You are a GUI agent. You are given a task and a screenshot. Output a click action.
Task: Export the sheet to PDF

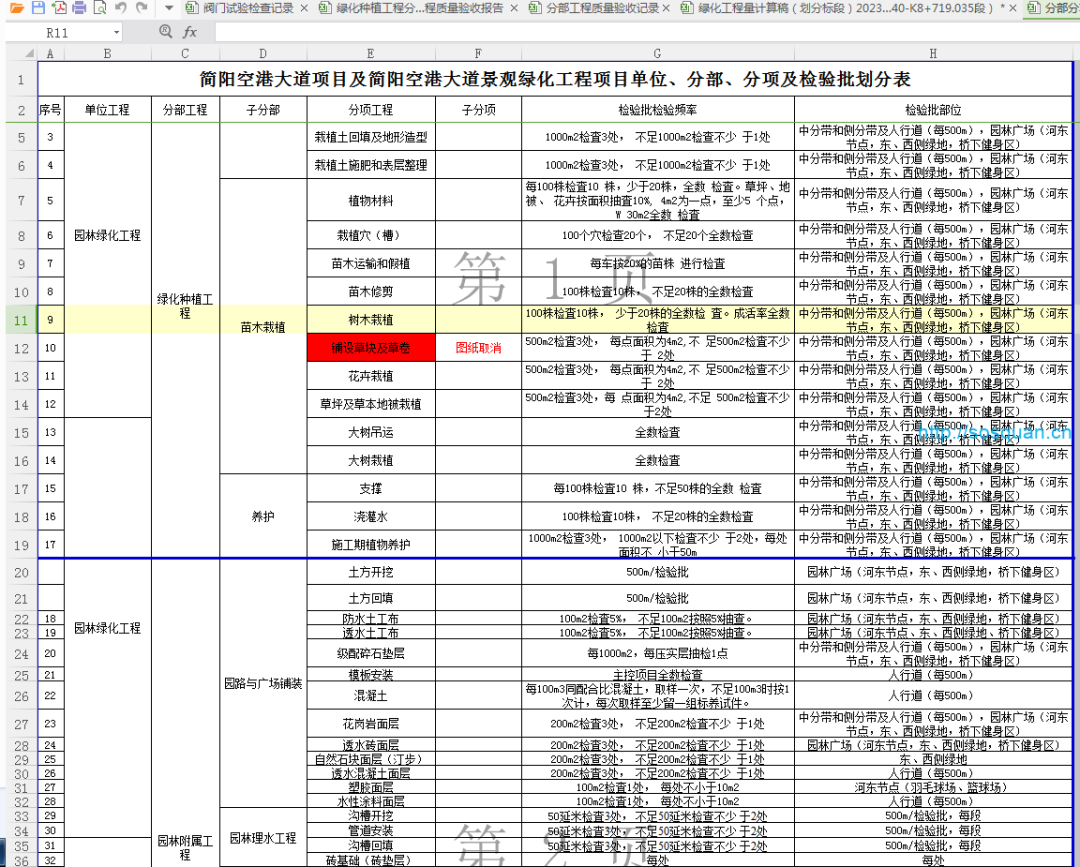(59, 8)
